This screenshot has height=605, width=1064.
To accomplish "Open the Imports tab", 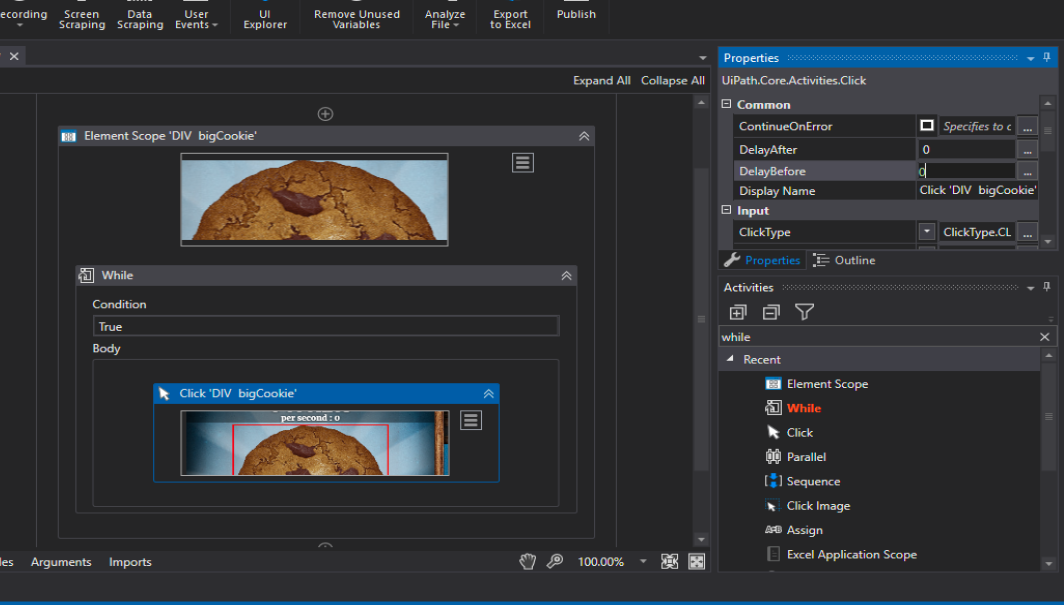I will pyautogui.click(x=130, y=562).
